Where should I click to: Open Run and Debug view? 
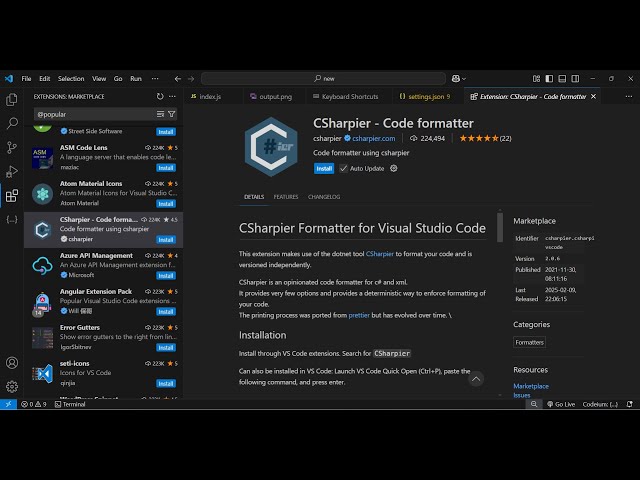point(12,171)
